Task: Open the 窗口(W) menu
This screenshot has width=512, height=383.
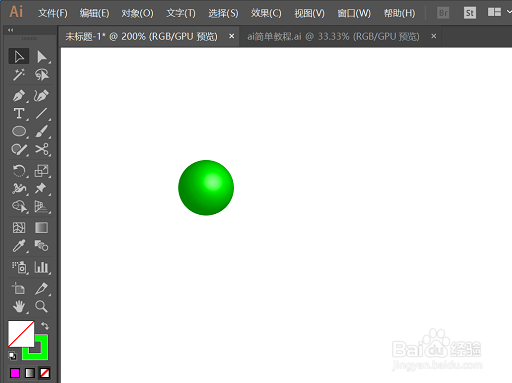Action: point(354,13)
